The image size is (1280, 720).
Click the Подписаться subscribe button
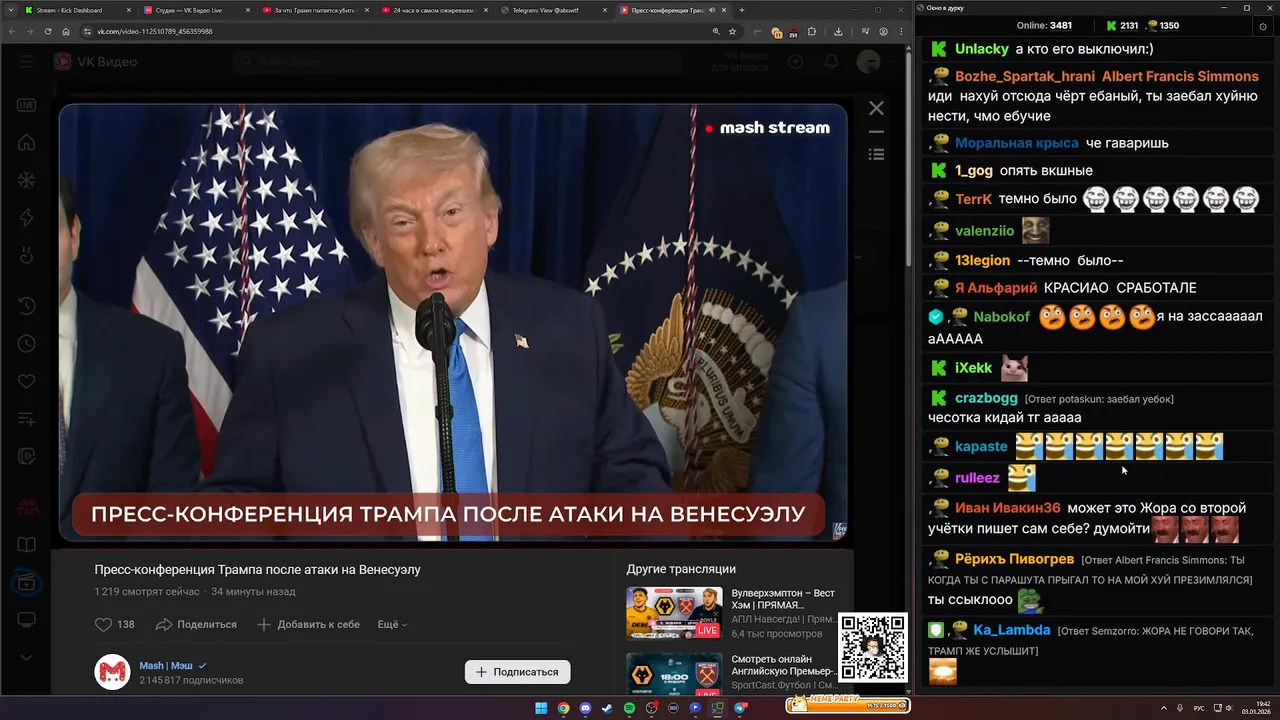pos(517,672)
